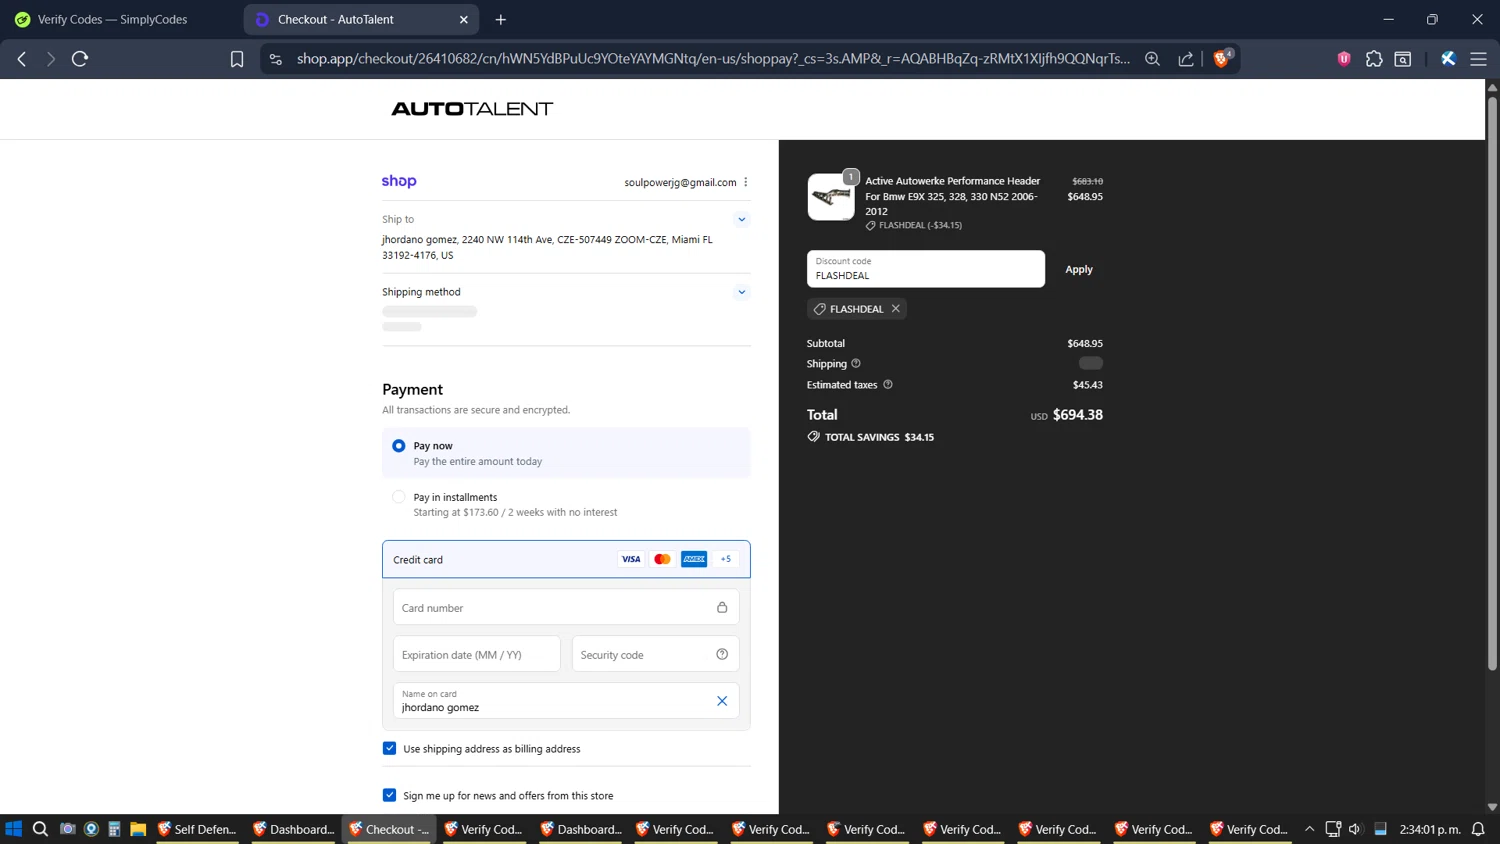
Task: Open zoom magnifier in address bar
Action: tap(1152, 59)
